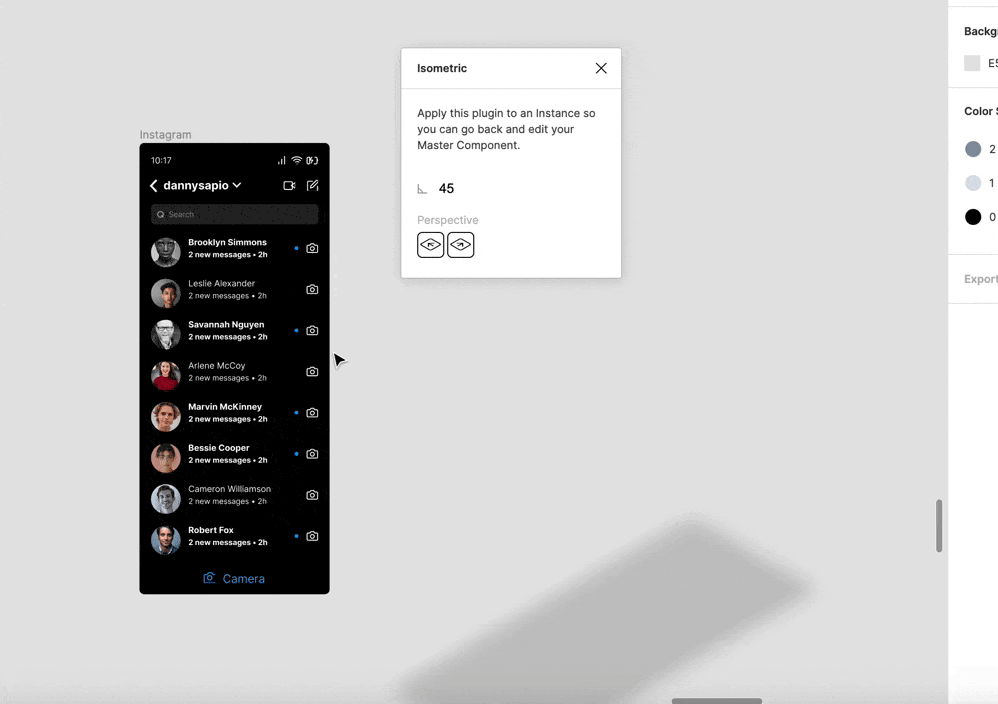The height and width of the screenshot is (704, 998).
Task: Click the gray-blue color style swatch
Action: 973,149
